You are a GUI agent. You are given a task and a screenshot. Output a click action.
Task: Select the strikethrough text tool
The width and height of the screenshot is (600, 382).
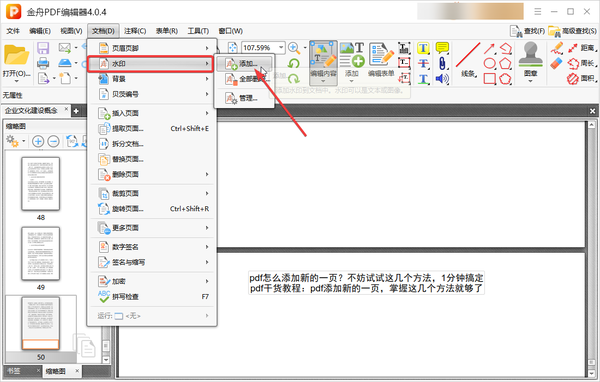coord(423,64)
